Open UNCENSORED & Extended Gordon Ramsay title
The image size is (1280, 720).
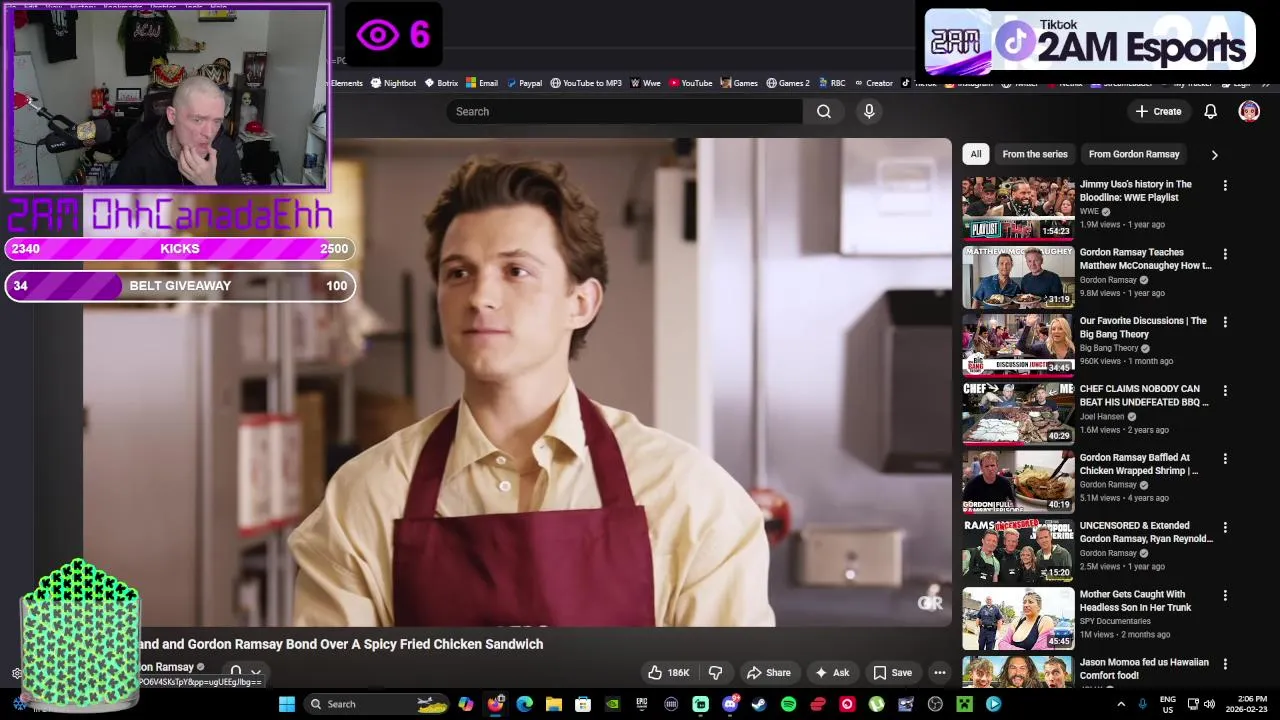(1146, 532)
